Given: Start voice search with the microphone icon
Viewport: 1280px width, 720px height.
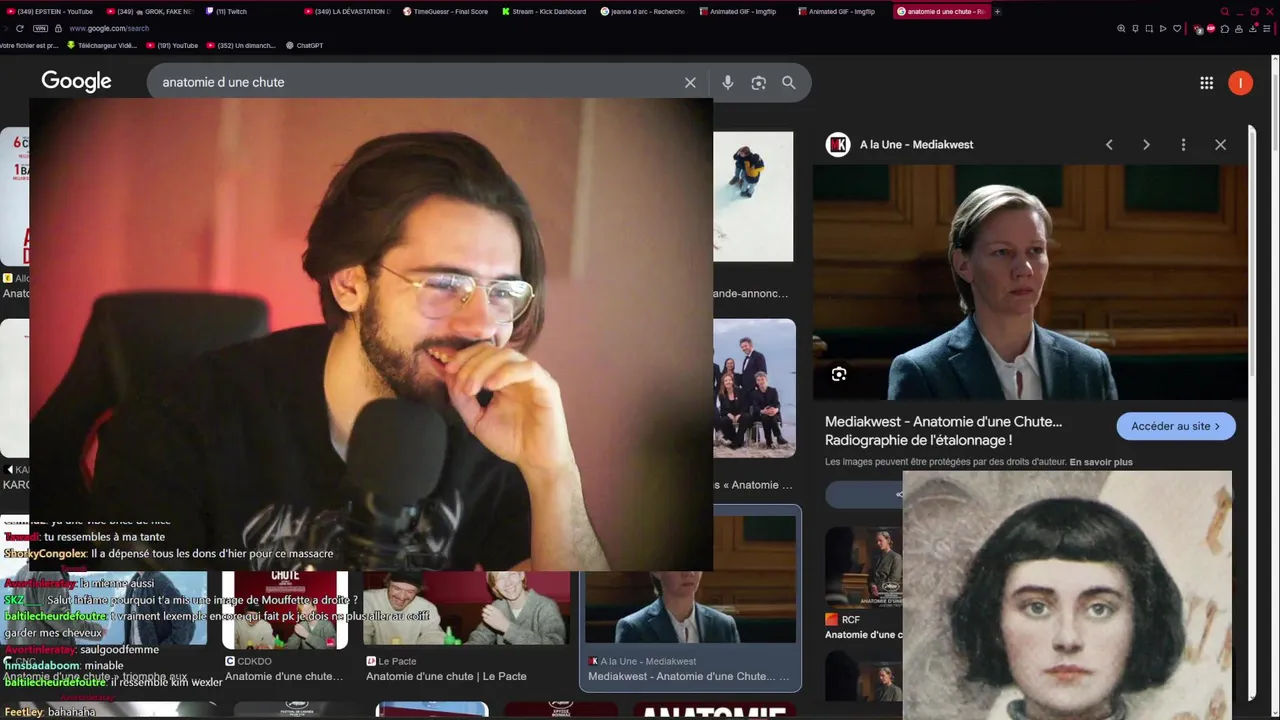Looking at the screenshot, I should click(728, 83).
